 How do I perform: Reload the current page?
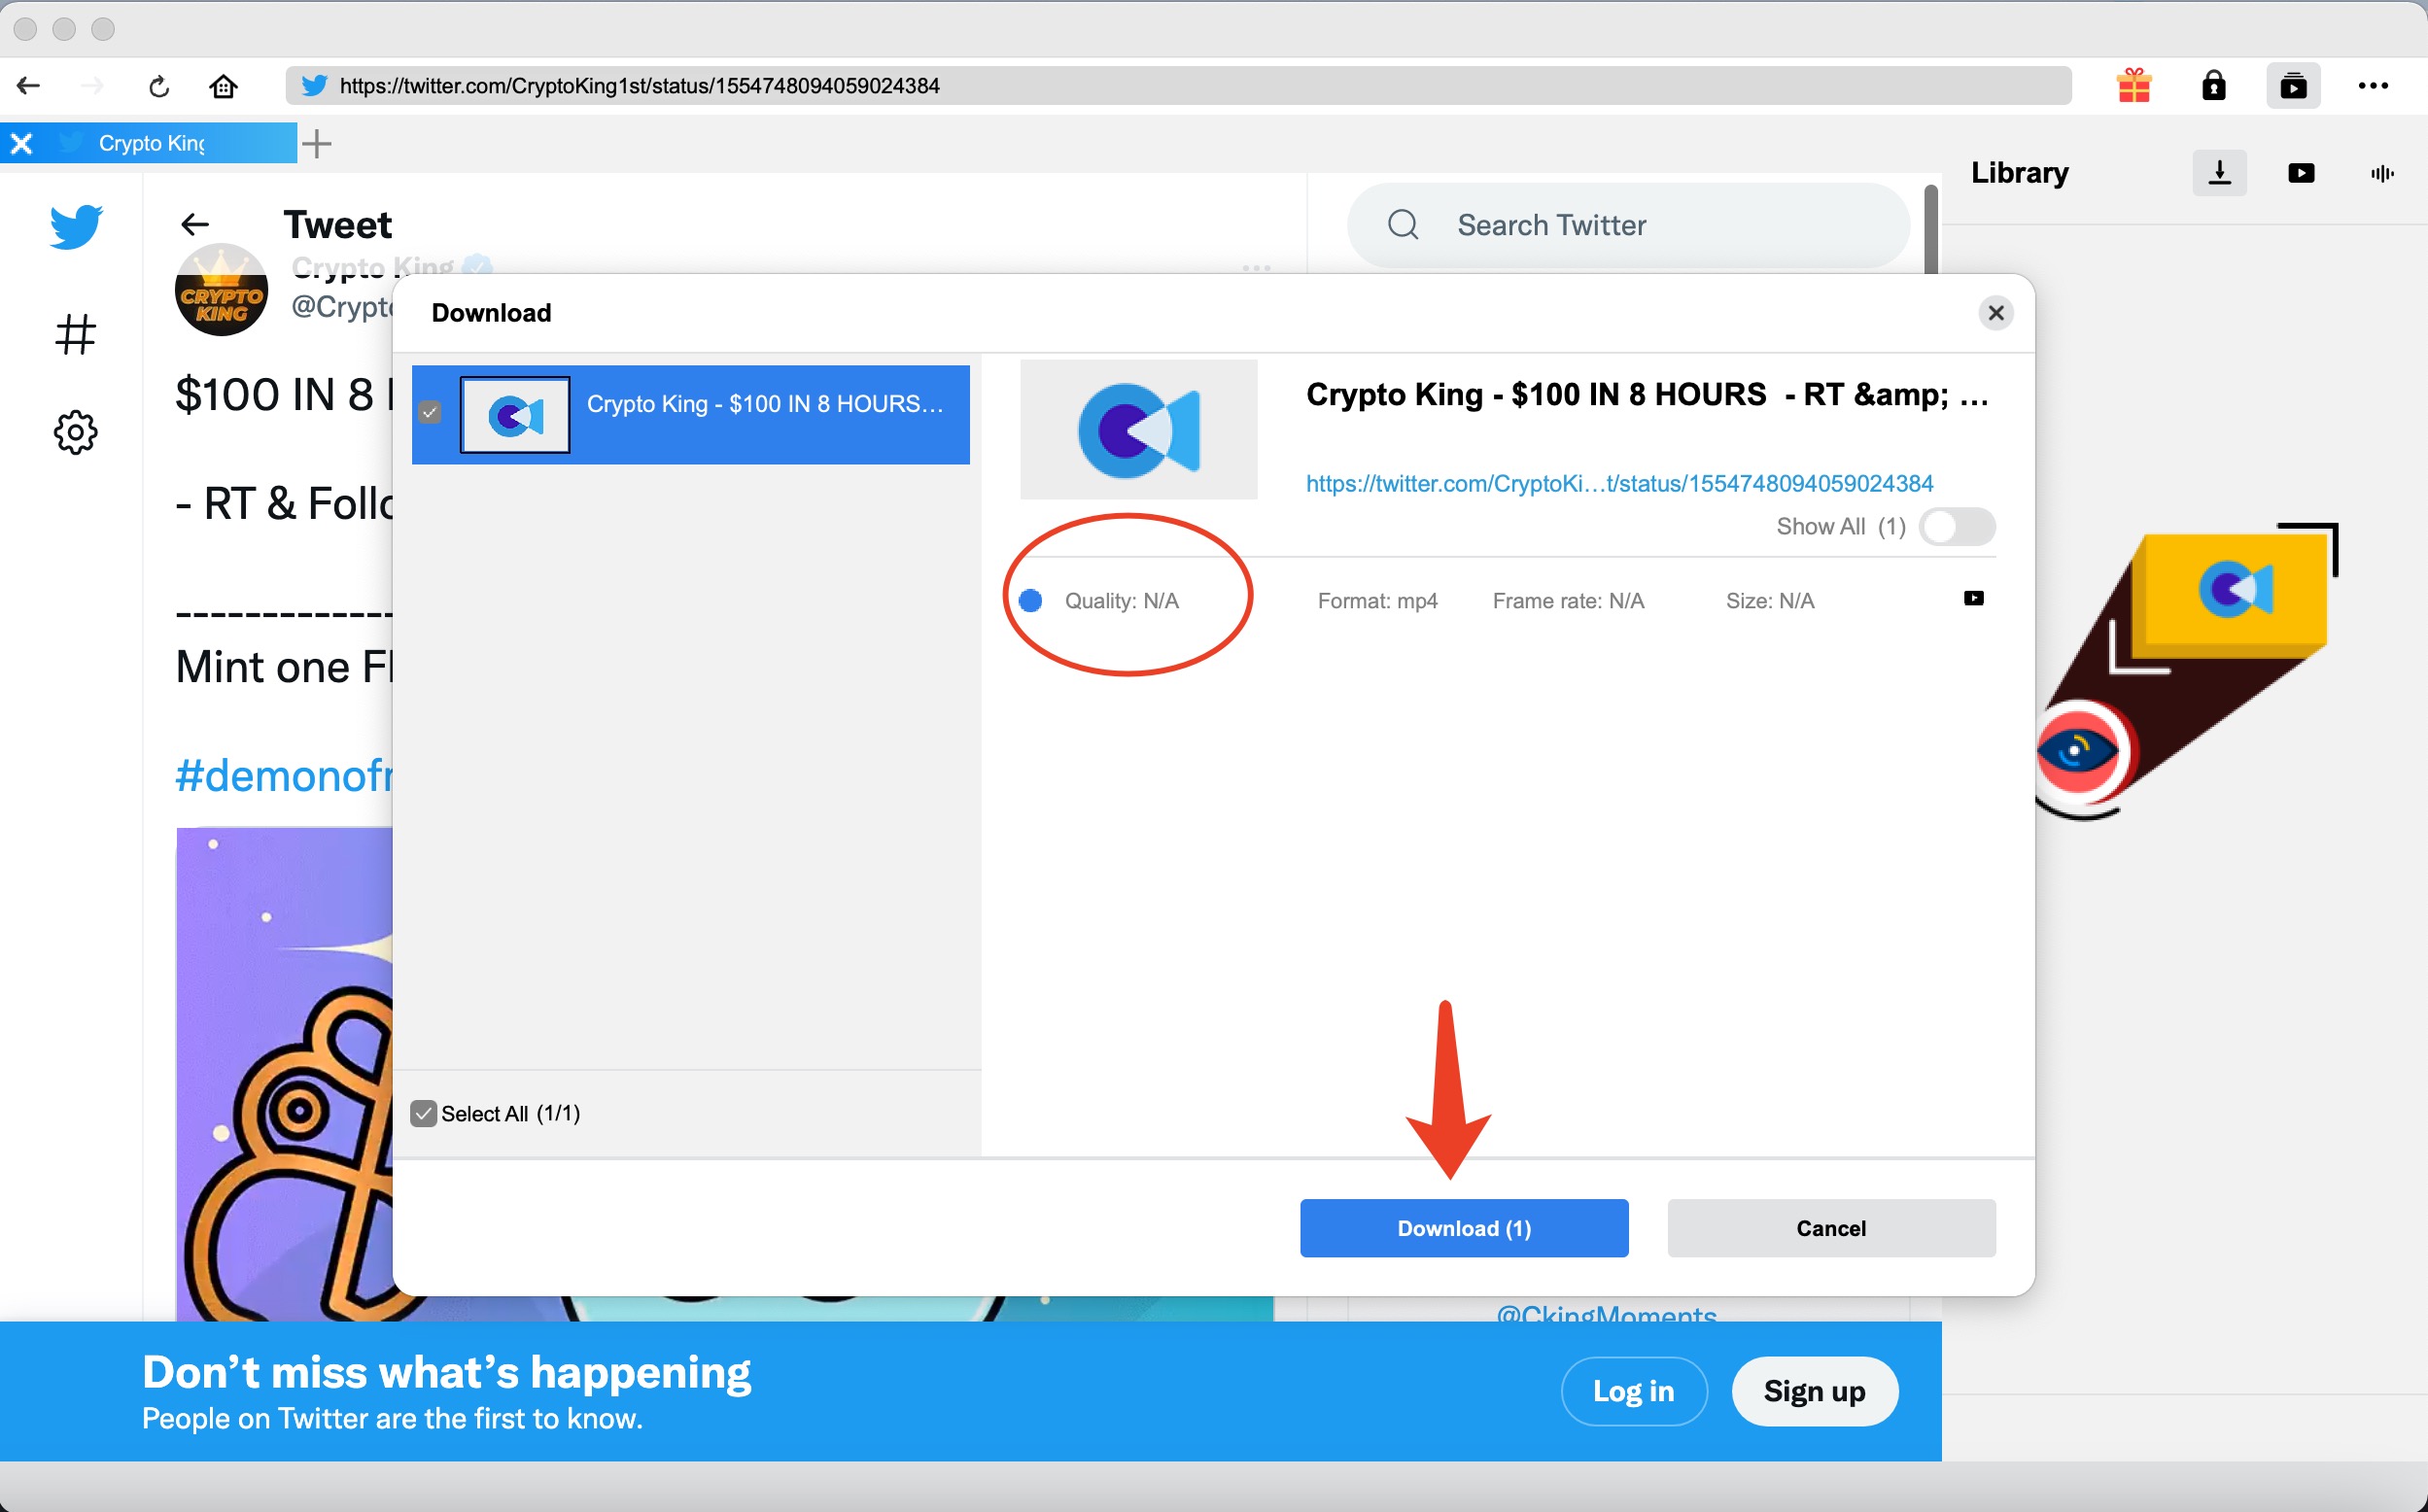pyautogui.click(x=159, y=86)
